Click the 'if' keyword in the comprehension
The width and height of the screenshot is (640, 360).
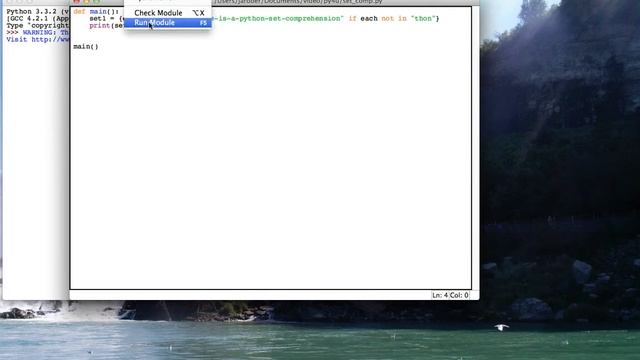[352, 18]
